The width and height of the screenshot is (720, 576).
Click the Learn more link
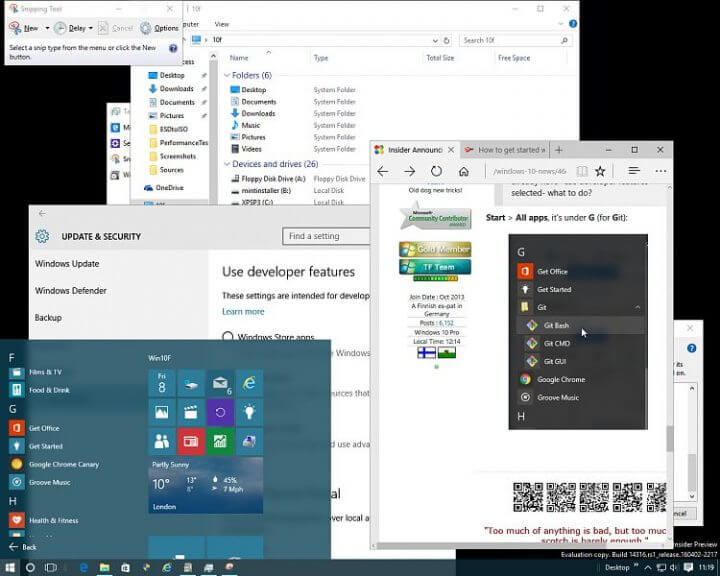point(243,311)
